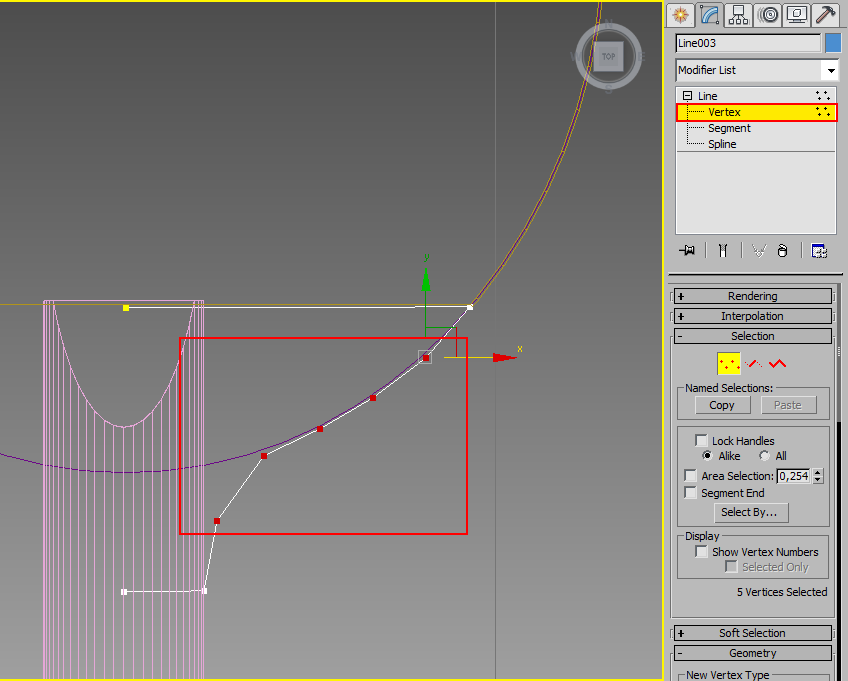848x681 pixels.
Task: Open the Display panel tab
Action: pos(797,15)
